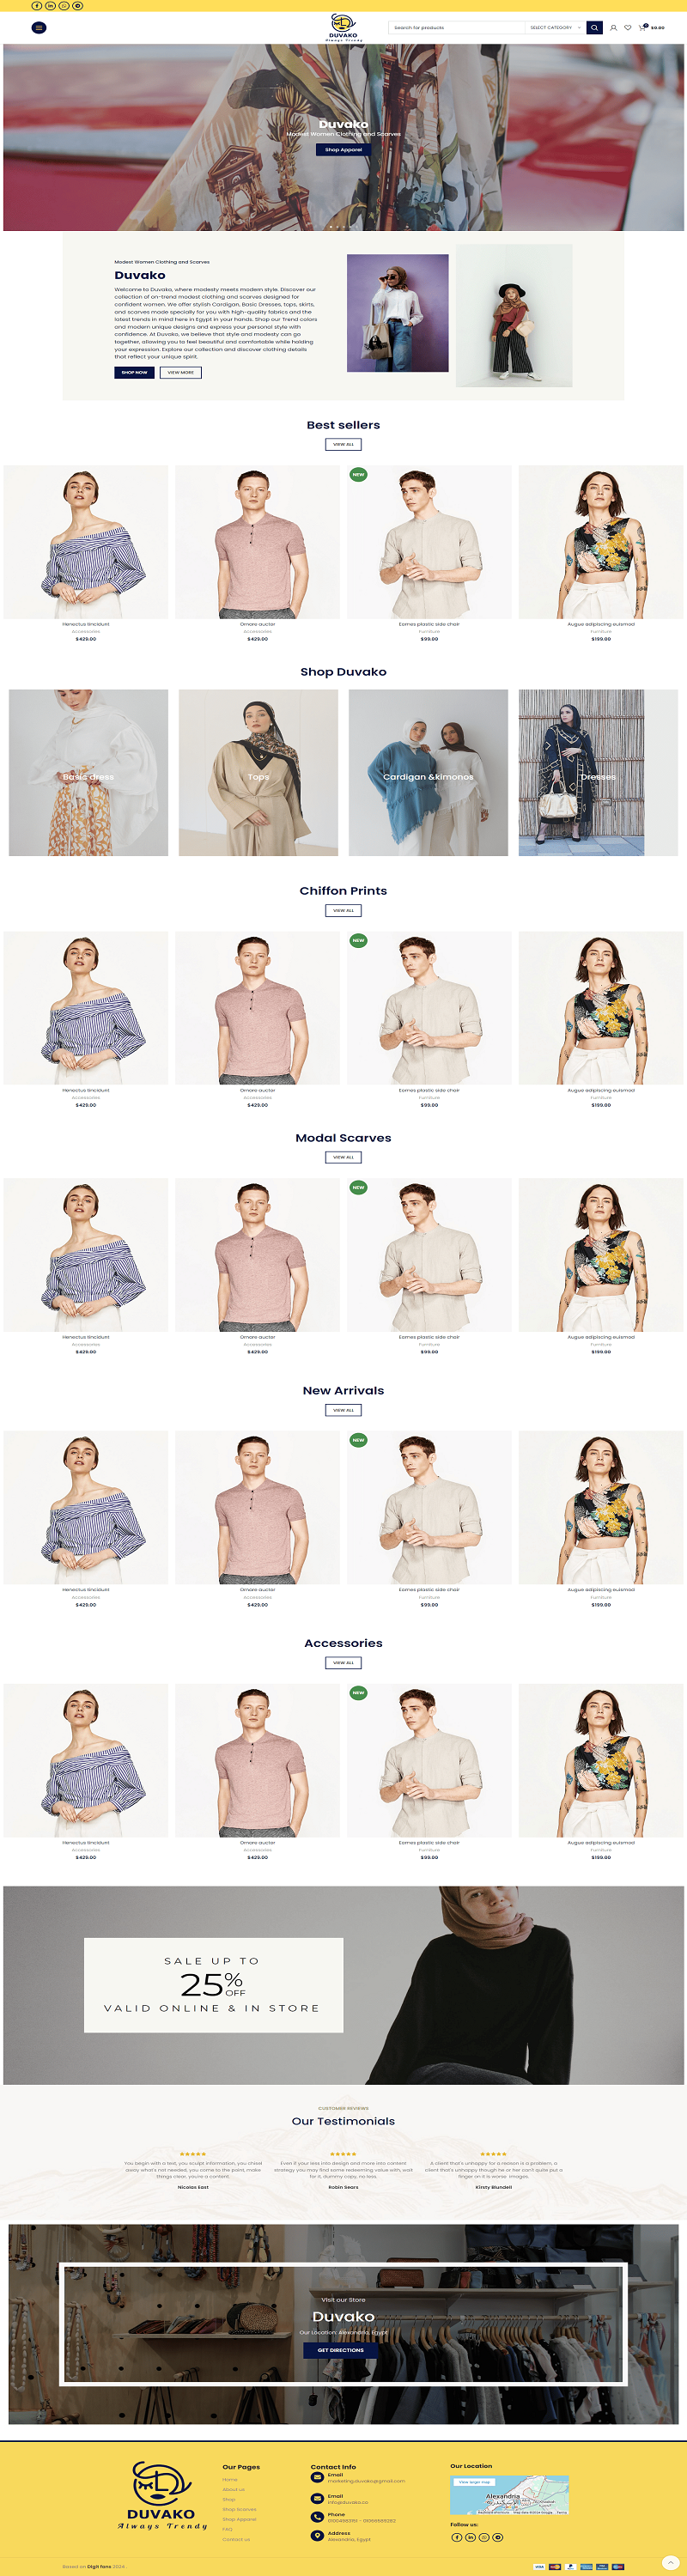Open the About us footer link
Viewport: 687px width, 2576px height.
233,2489
